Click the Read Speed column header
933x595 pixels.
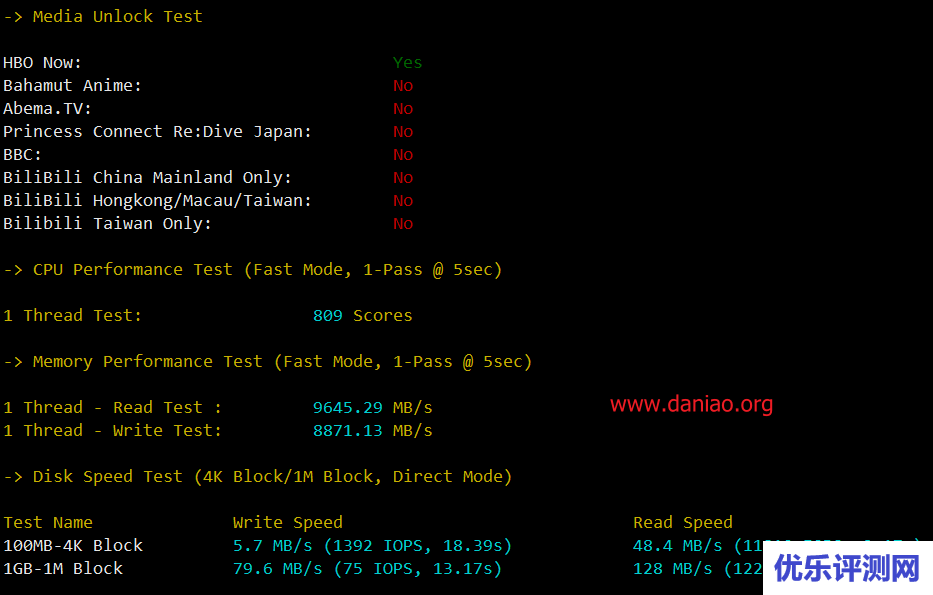682,522
